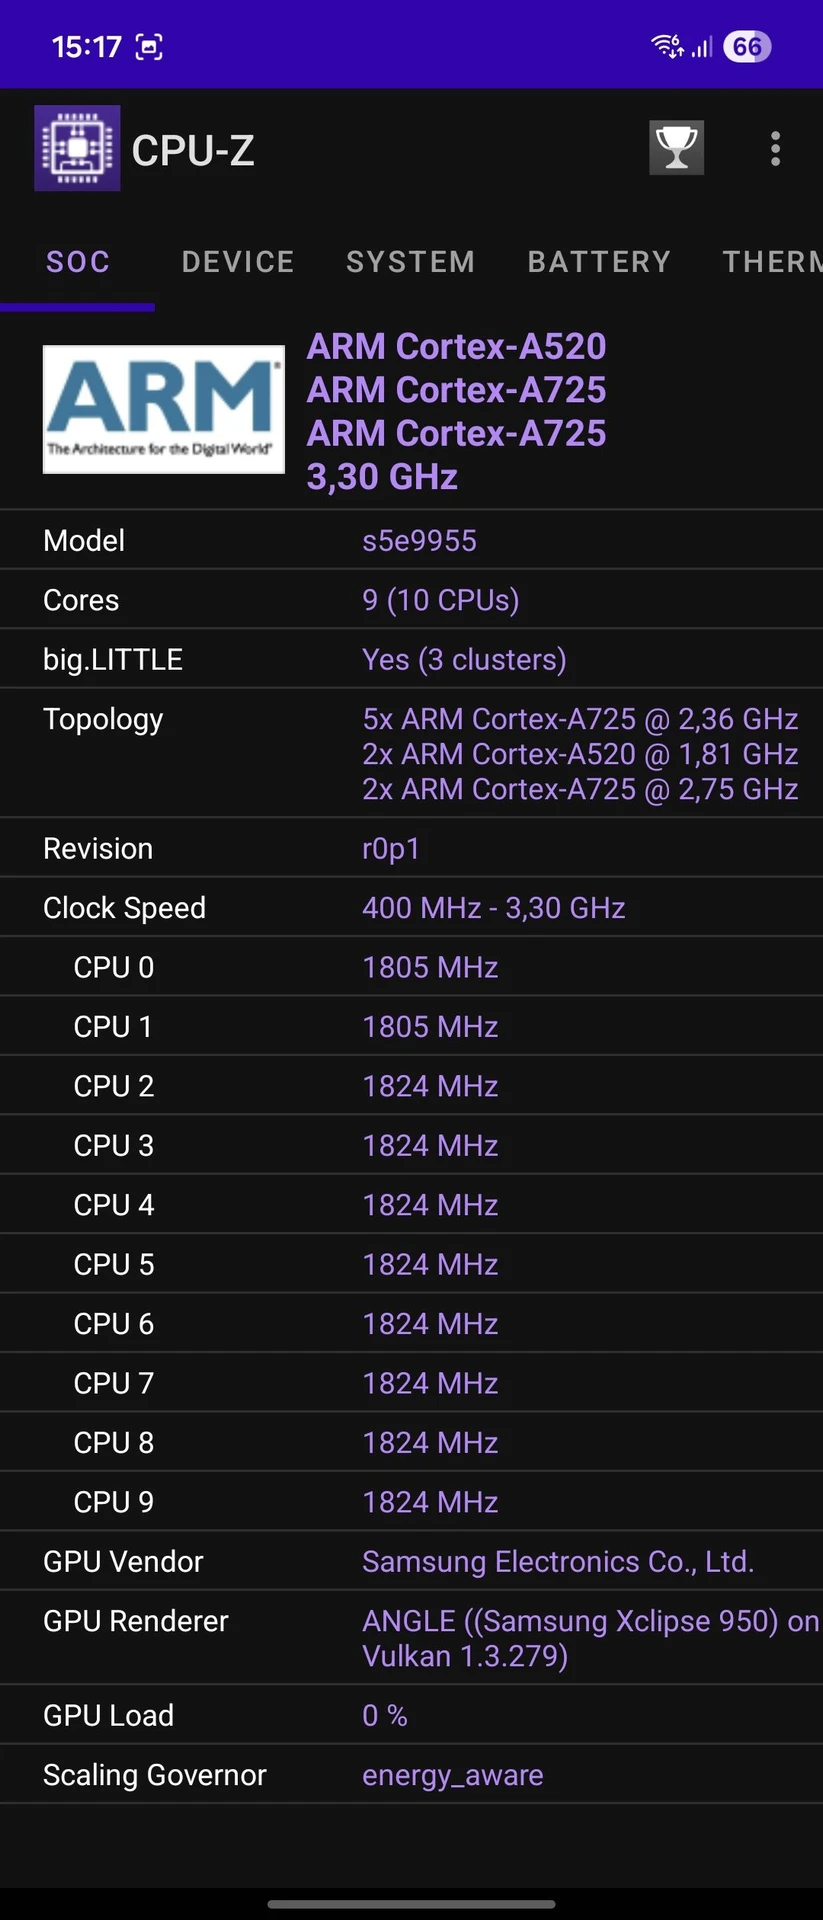Tap the CPU-Z chip app icon
Image resolution: width=823 pixels, height=1920 pixels.
[77, 148]
